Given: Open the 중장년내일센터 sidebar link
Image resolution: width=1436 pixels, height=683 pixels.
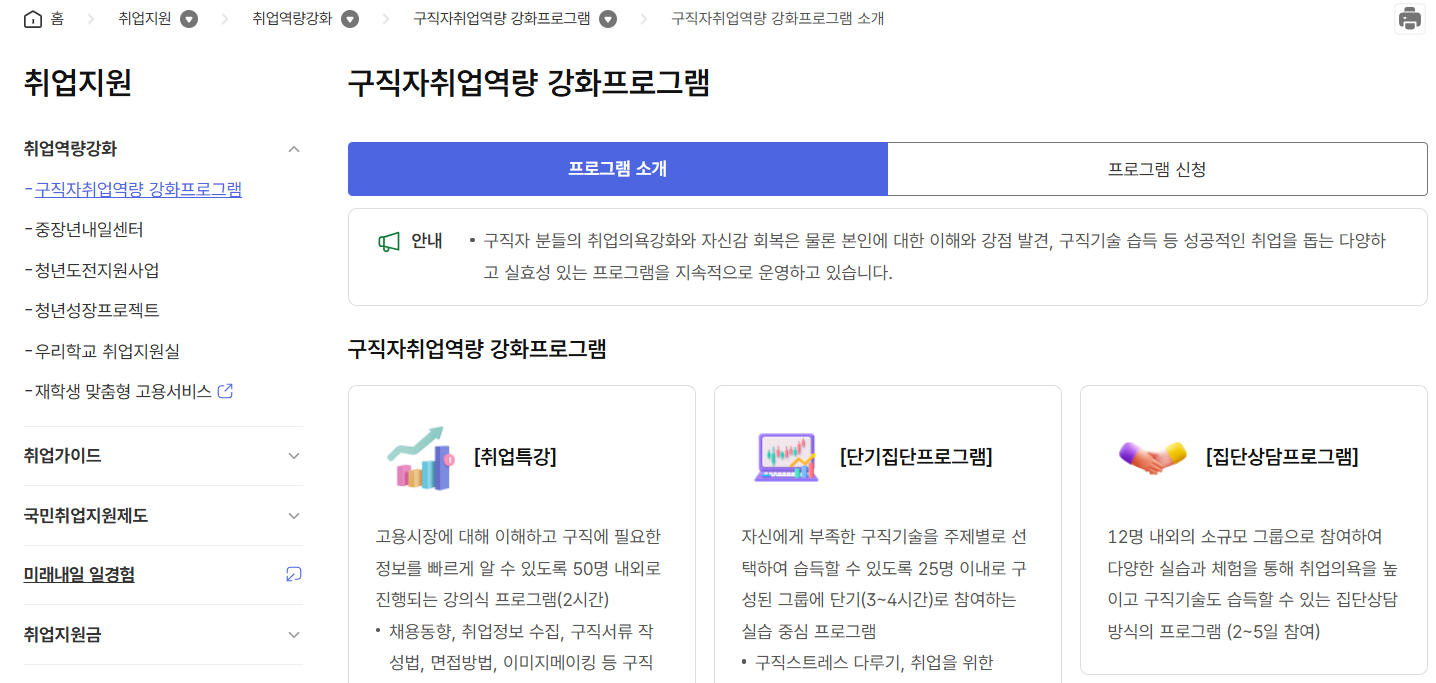Looking at the screenshot, I should tap(100, 228).
